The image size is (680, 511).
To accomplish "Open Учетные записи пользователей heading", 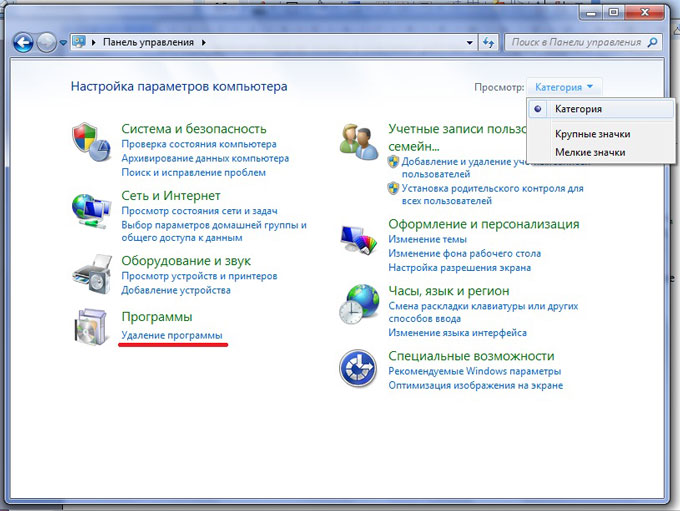I will [457, 137].
